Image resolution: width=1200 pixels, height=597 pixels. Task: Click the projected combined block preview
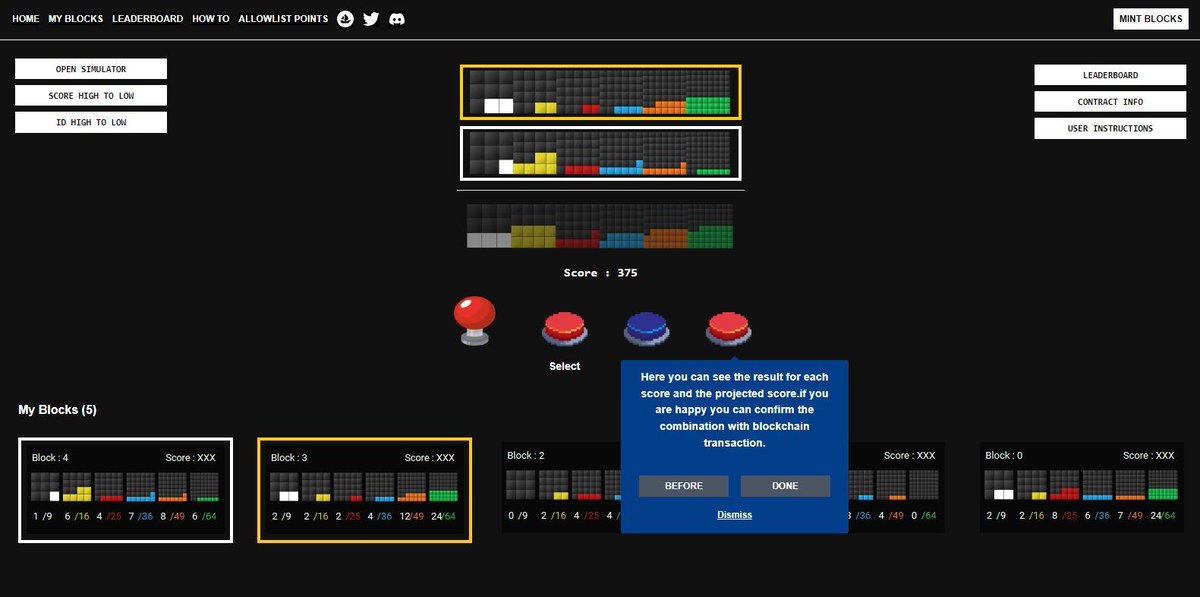(x=600, y=226)
